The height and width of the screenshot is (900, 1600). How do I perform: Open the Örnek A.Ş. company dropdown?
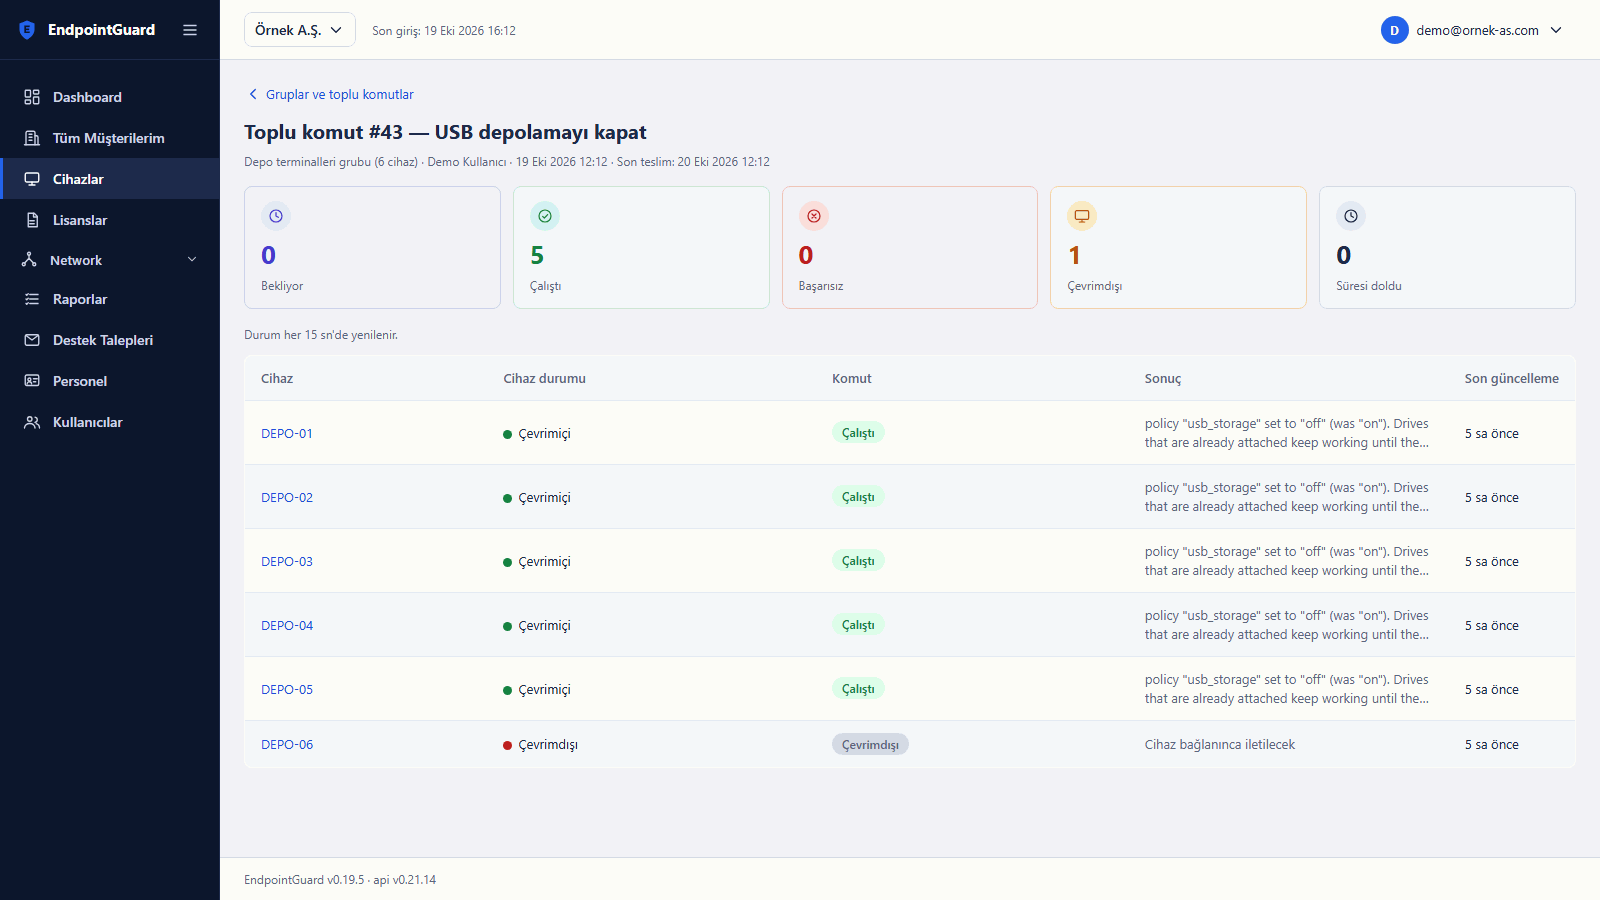coord(300,30)
